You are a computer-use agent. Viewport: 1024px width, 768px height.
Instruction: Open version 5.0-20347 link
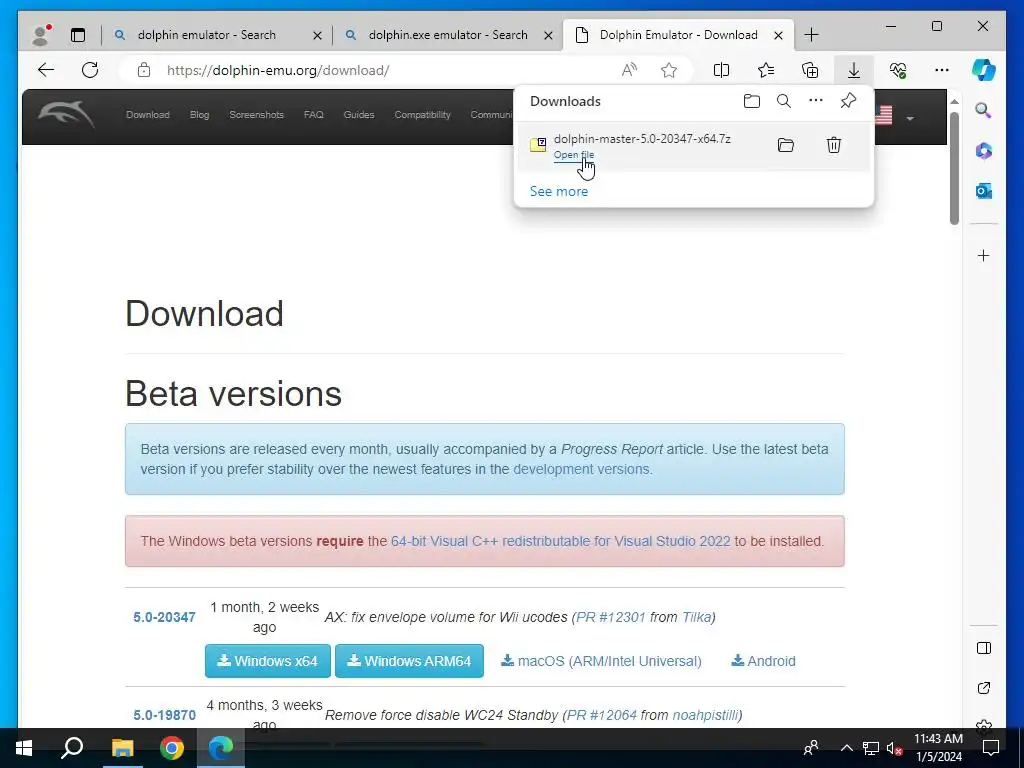(x=164, y=617)
